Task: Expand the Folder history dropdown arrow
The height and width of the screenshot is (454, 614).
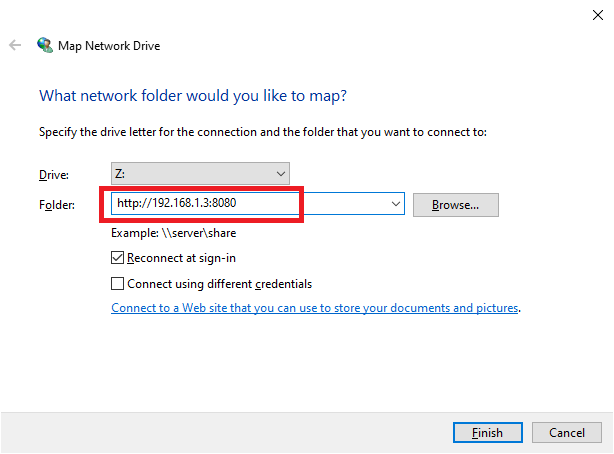Action: click(x=395, y=204)
